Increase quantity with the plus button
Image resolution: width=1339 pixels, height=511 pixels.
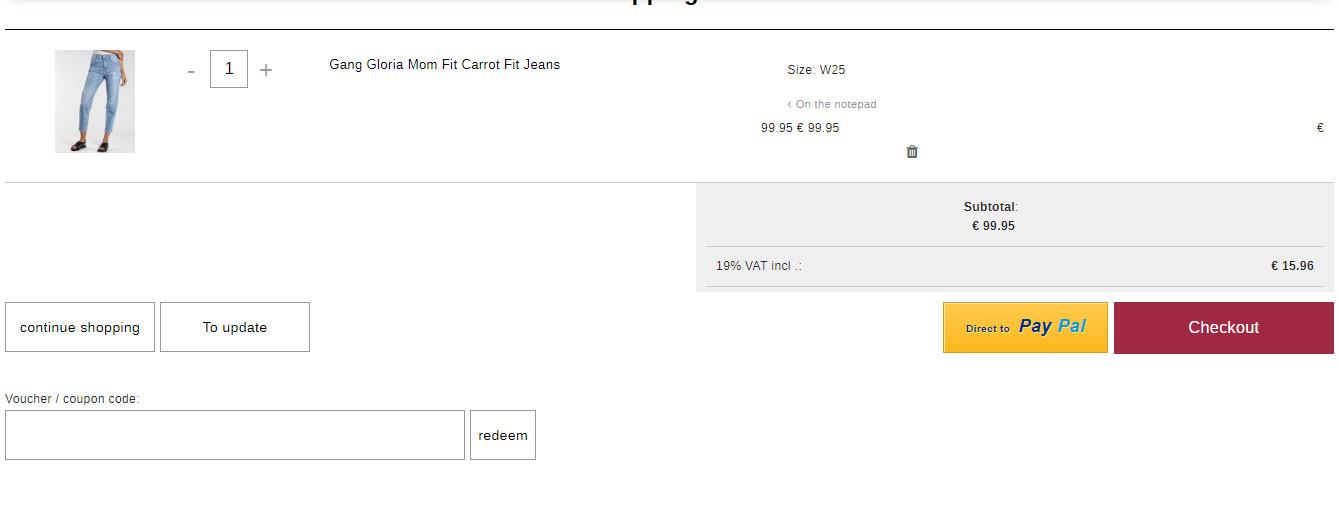266,70
